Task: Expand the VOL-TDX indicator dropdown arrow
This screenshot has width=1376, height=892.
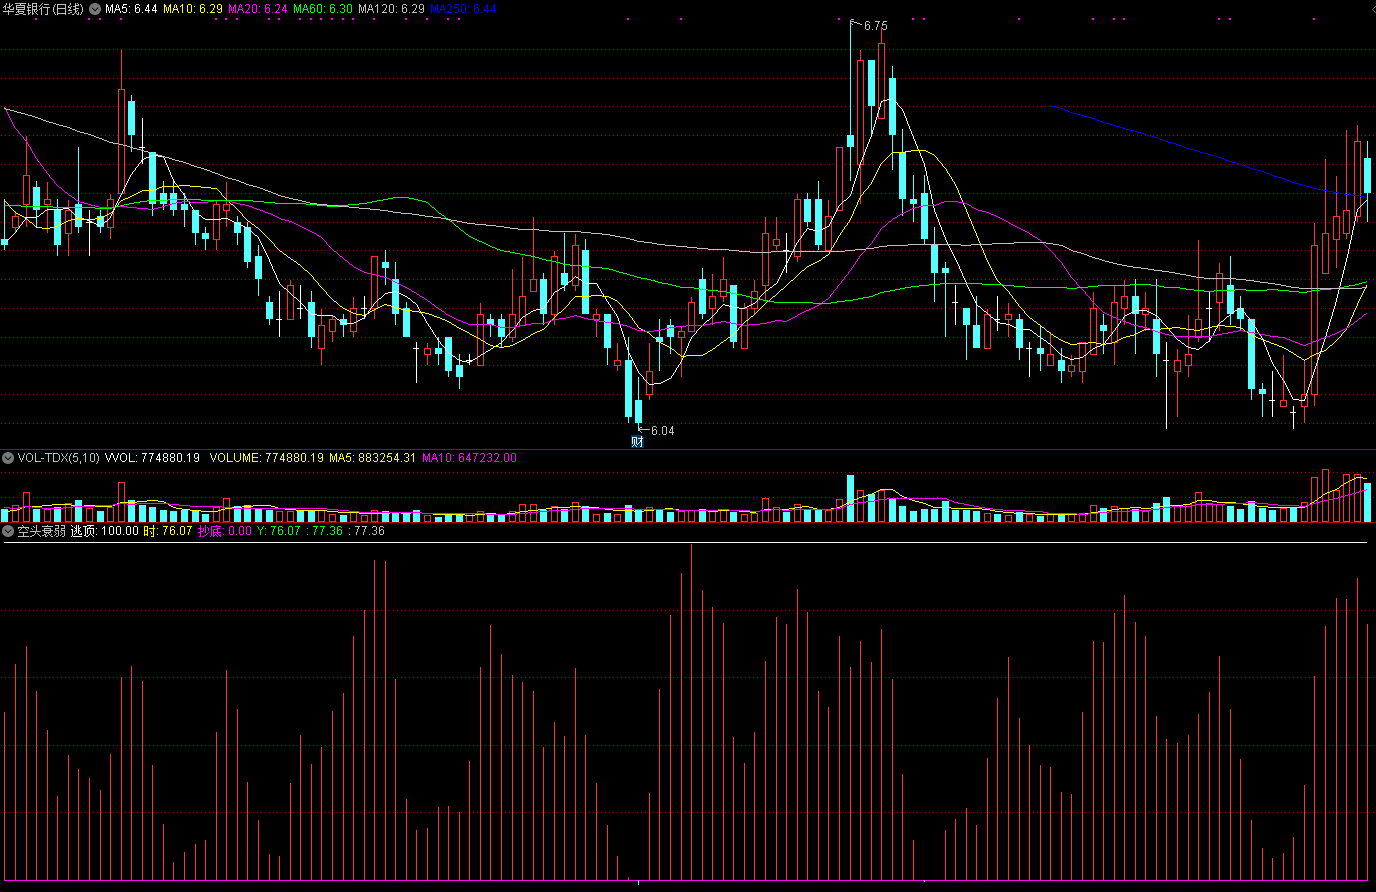Action: 8,458
